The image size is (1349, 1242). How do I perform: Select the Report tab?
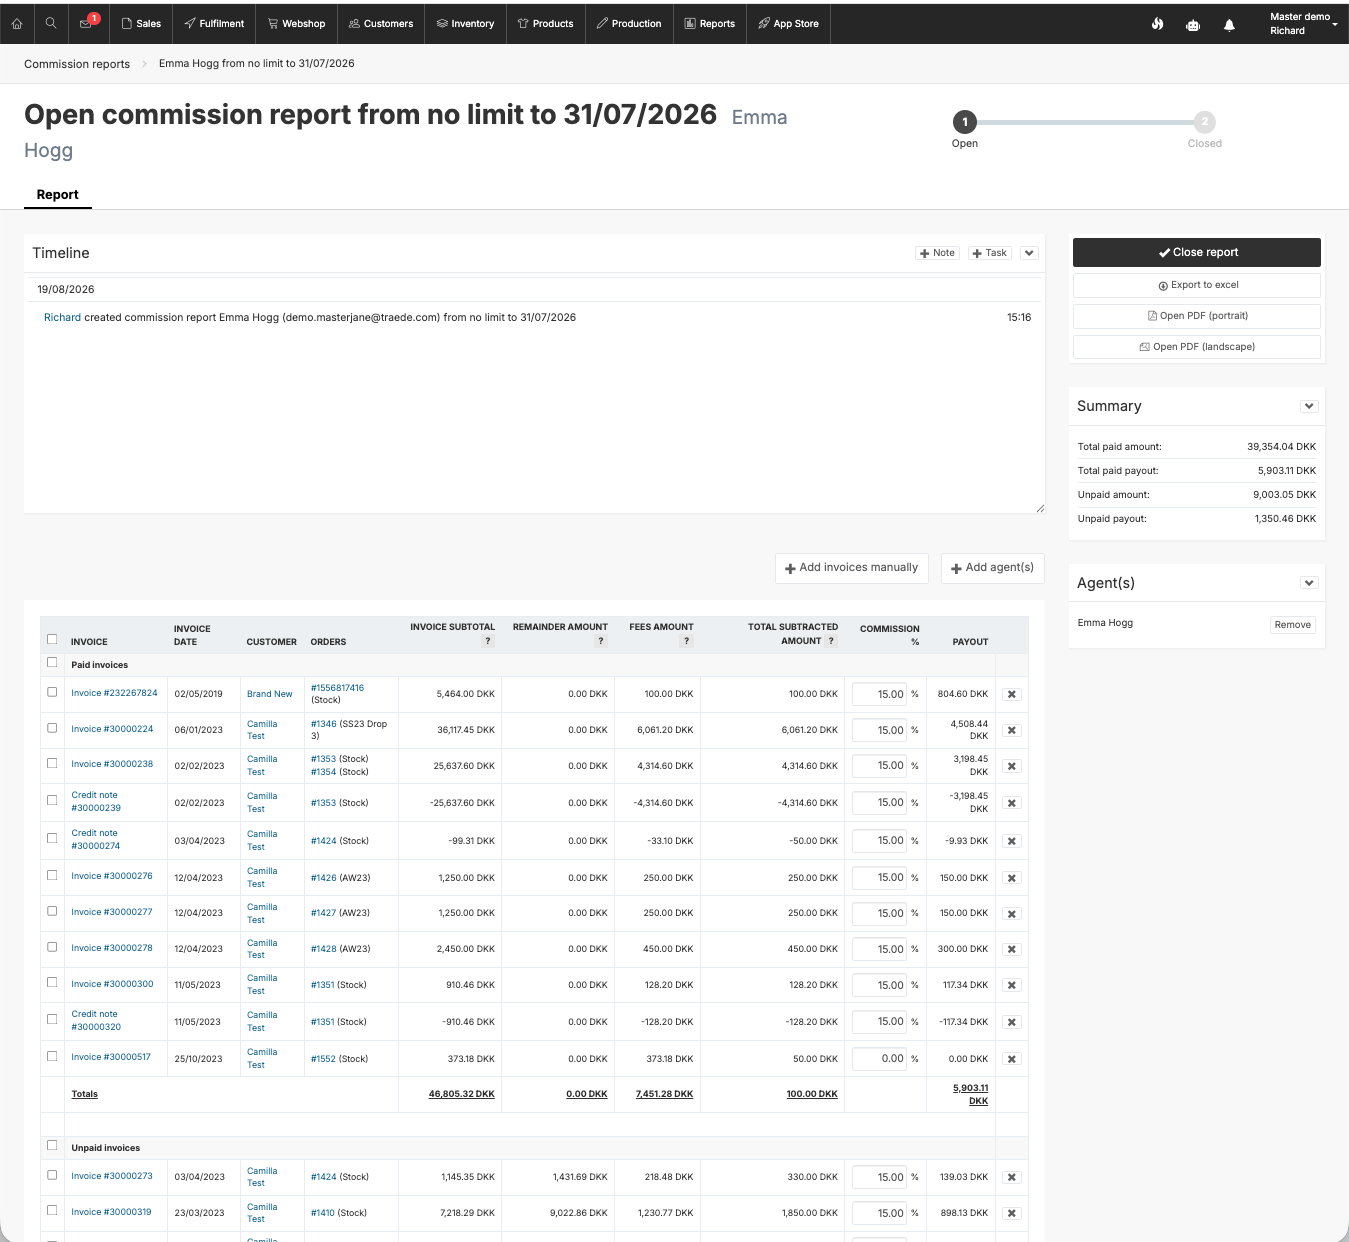[x=58, y=195]
